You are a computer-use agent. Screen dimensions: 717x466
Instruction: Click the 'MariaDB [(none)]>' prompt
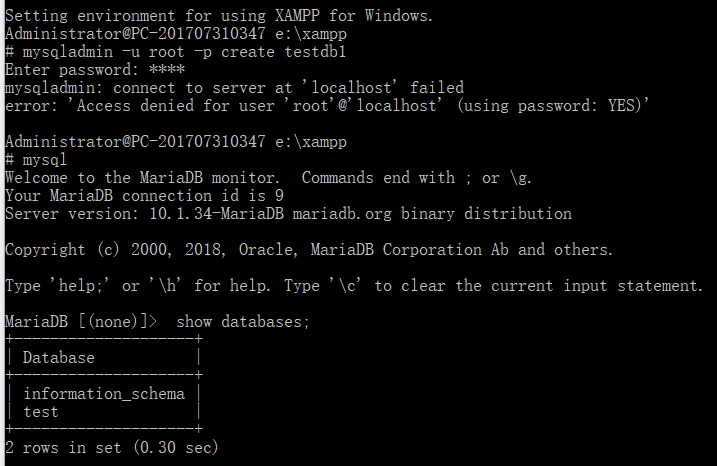coord(81,322)
